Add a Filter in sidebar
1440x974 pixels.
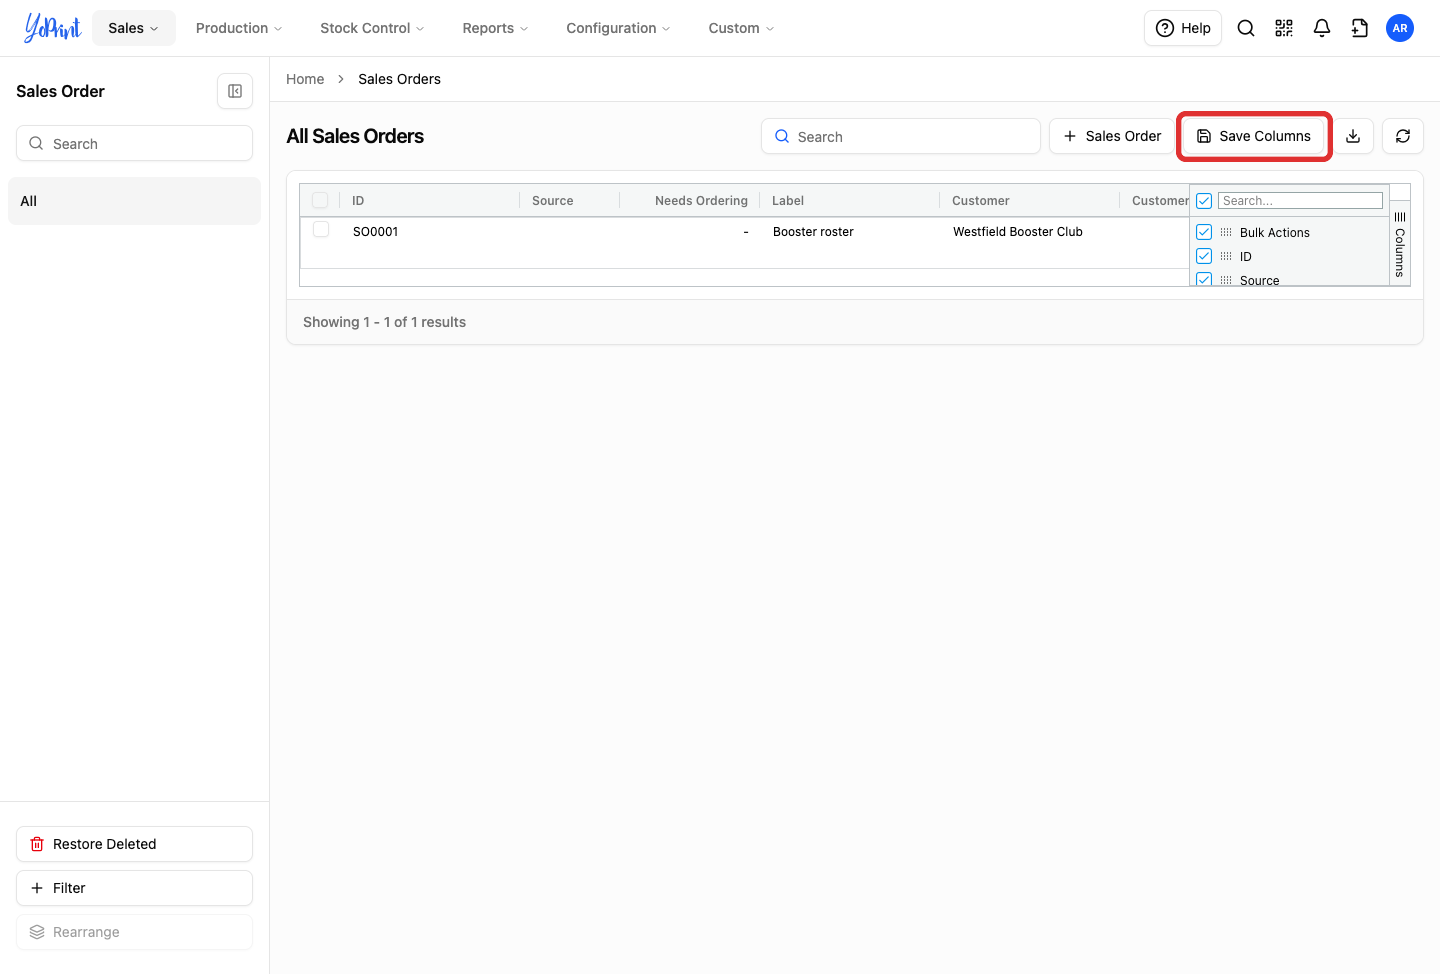[x=134, y=888]
